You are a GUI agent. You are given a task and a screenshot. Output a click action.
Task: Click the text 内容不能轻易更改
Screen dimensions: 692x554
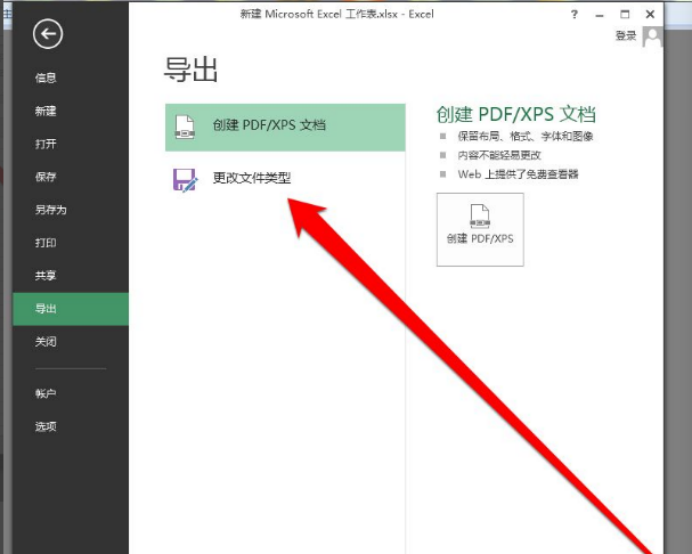(499, 155)
